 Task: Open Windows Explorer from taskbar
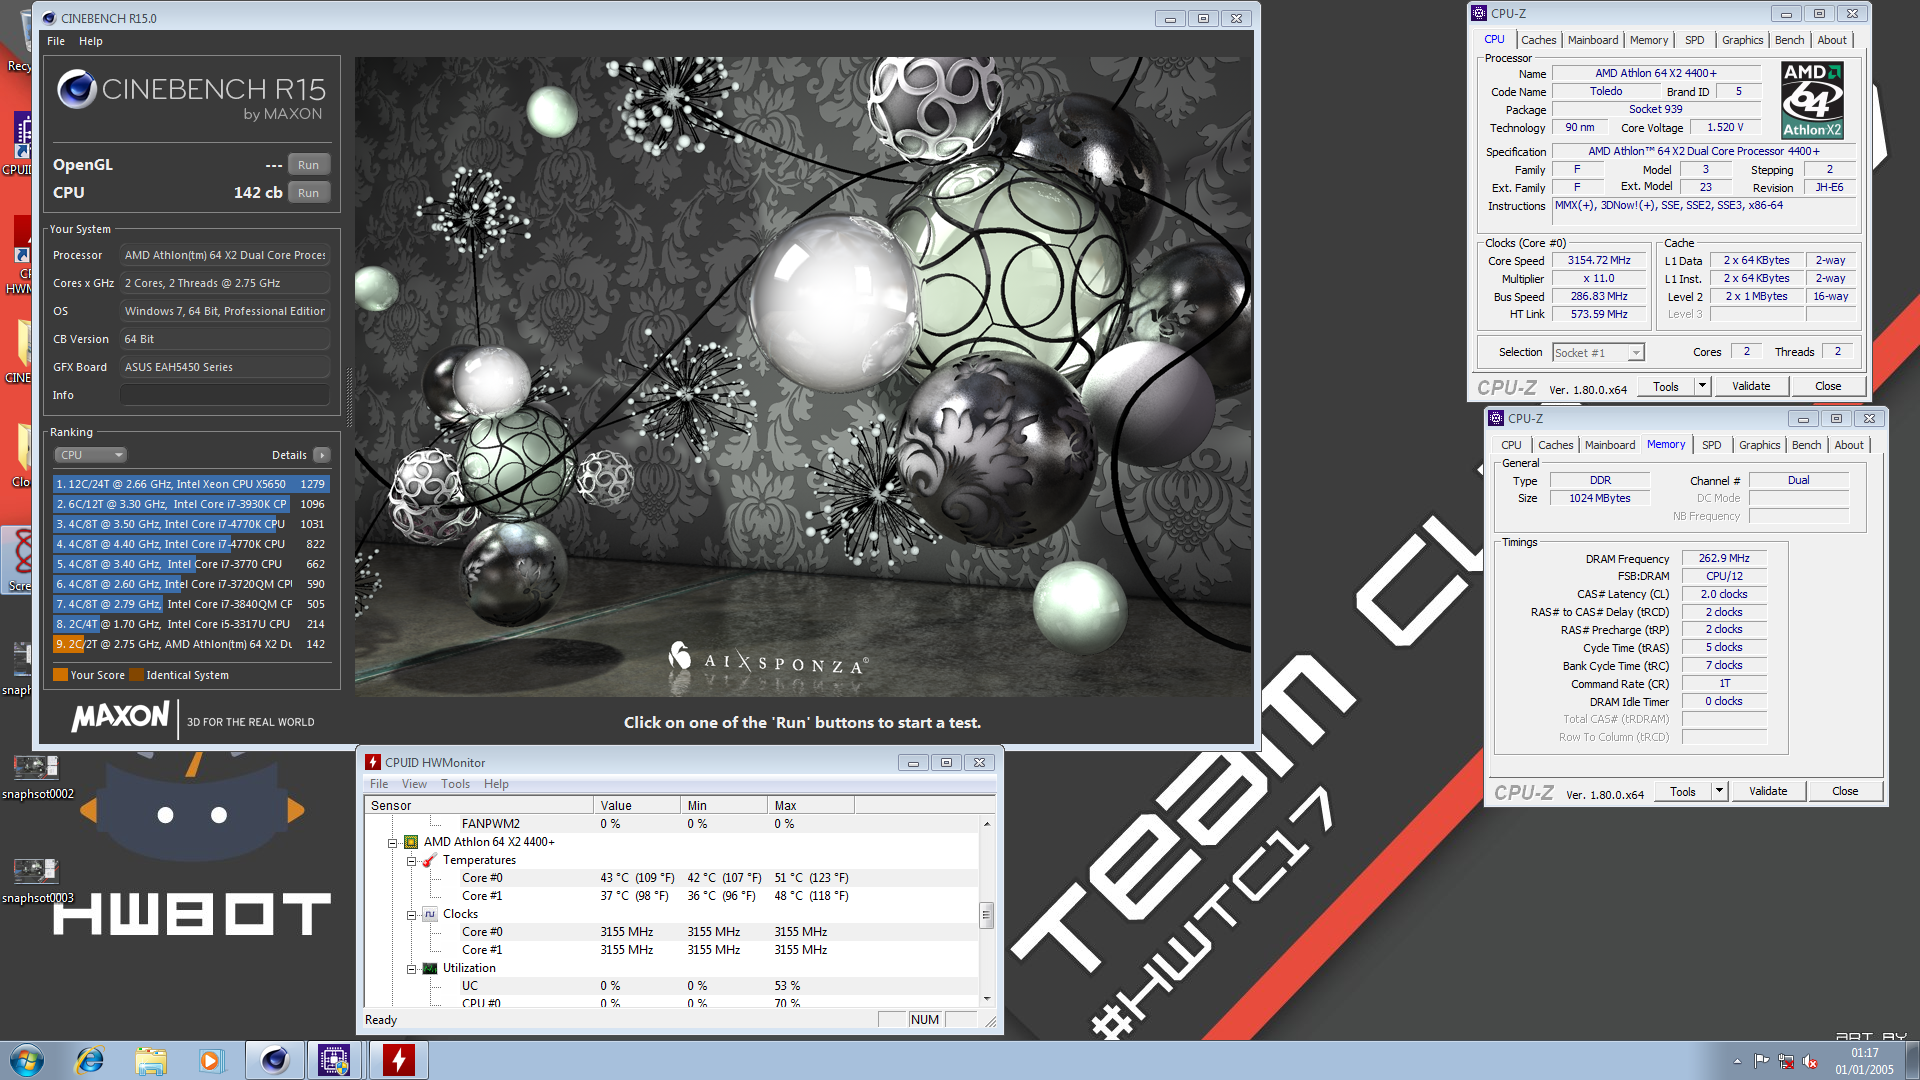[151, 1060]
